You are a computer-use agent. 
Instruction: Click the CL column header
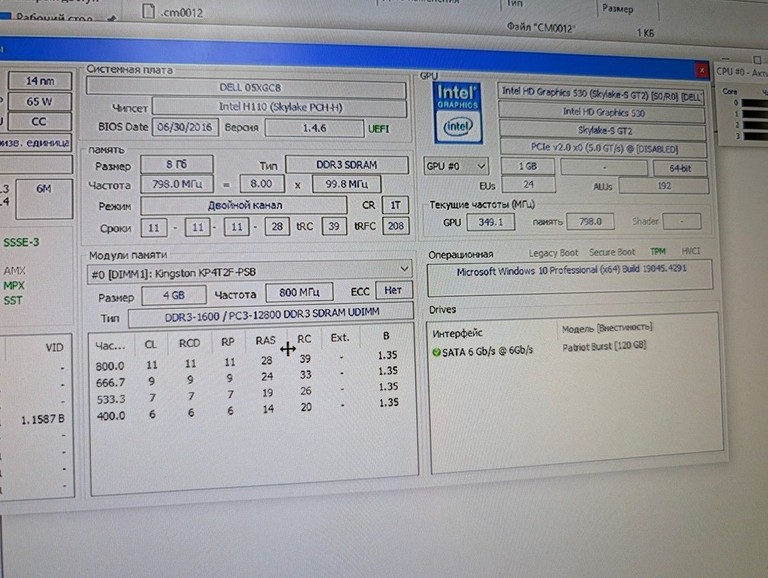150,344
